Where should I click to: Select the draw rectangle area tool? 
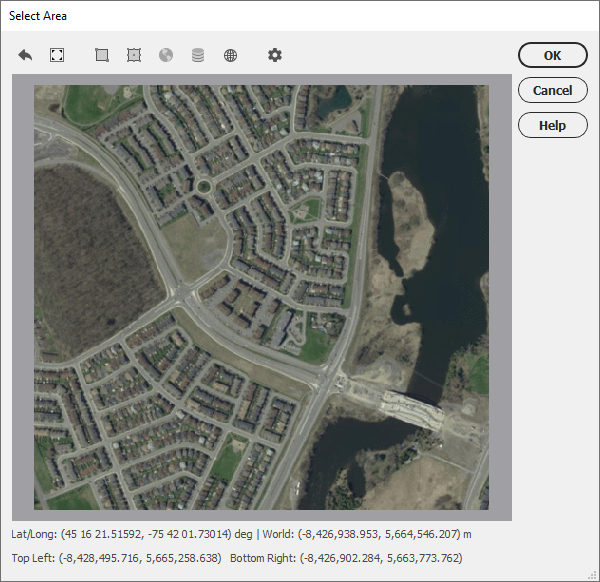click(102, 55)
